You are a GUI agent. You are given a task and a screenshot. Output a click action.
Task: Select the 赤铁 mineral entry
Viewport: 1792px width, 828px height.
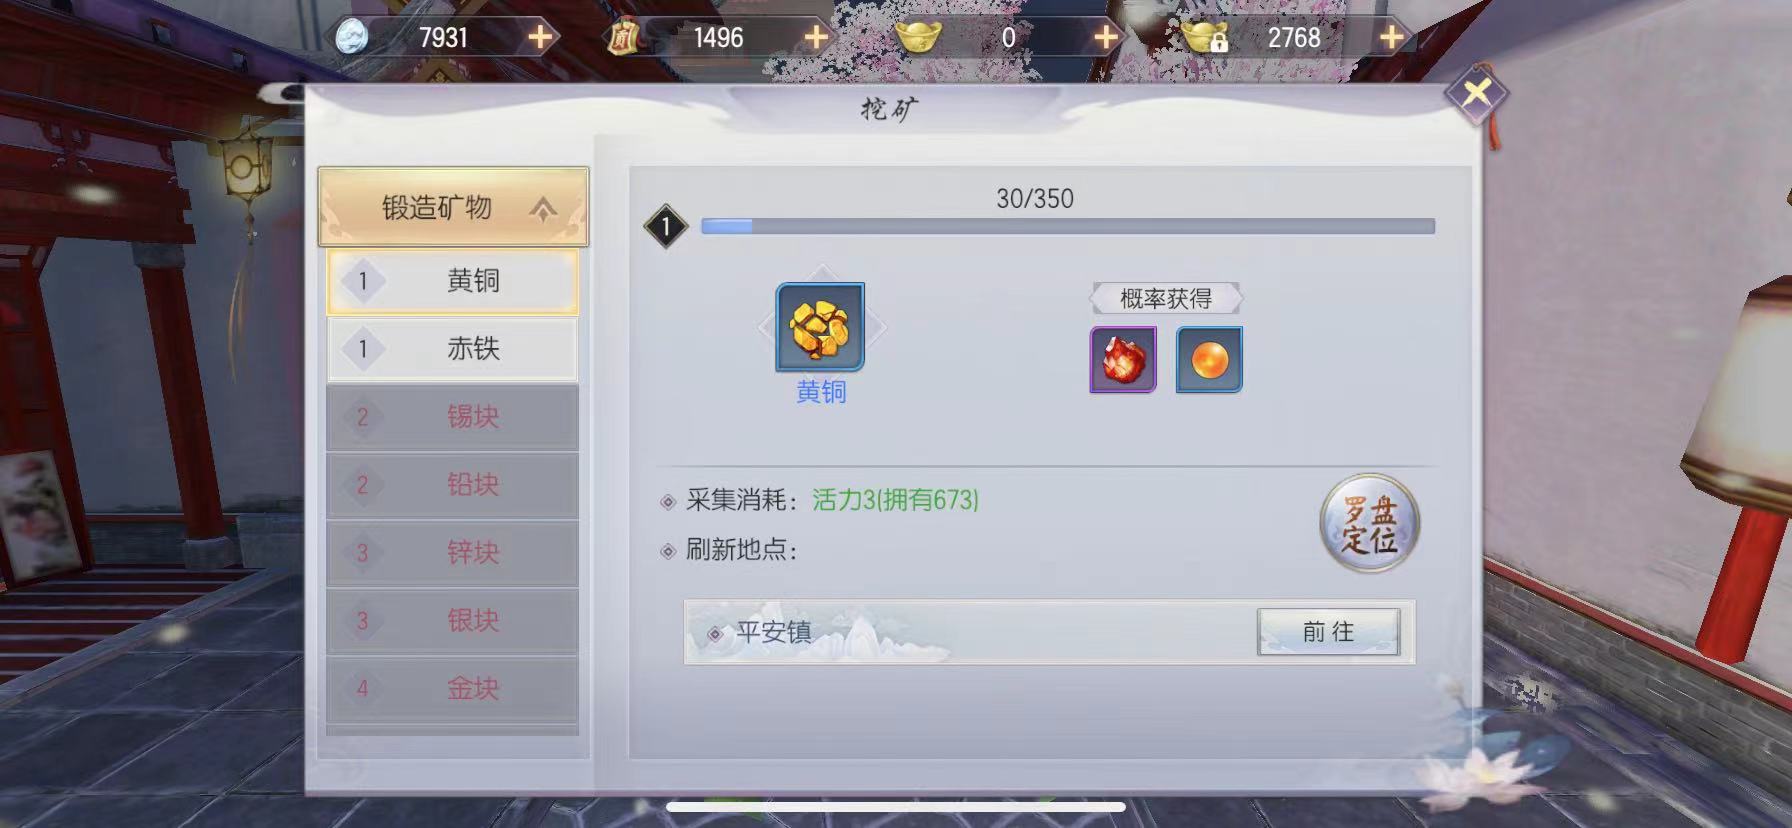(453, 349)
